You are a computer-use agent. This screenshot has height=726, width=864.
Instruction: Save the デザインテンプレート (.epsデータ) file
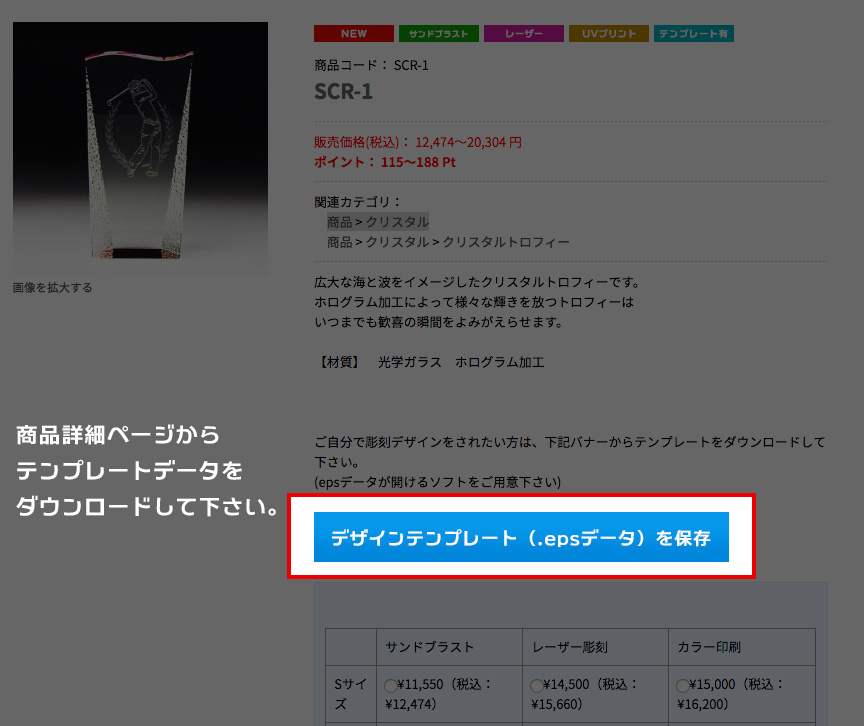pyautogui.click(x=521, y=537)
